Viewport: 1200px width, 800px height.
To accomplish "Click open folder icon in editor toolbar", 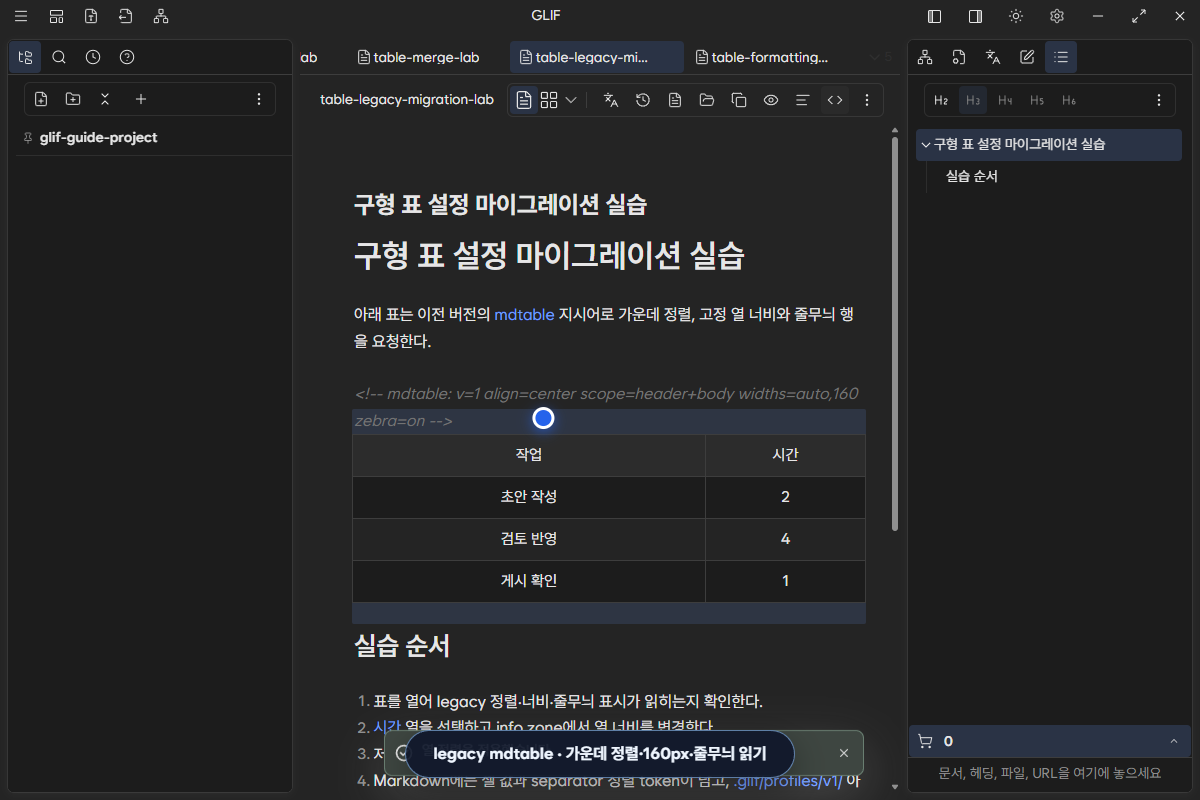I will [707, 100].
